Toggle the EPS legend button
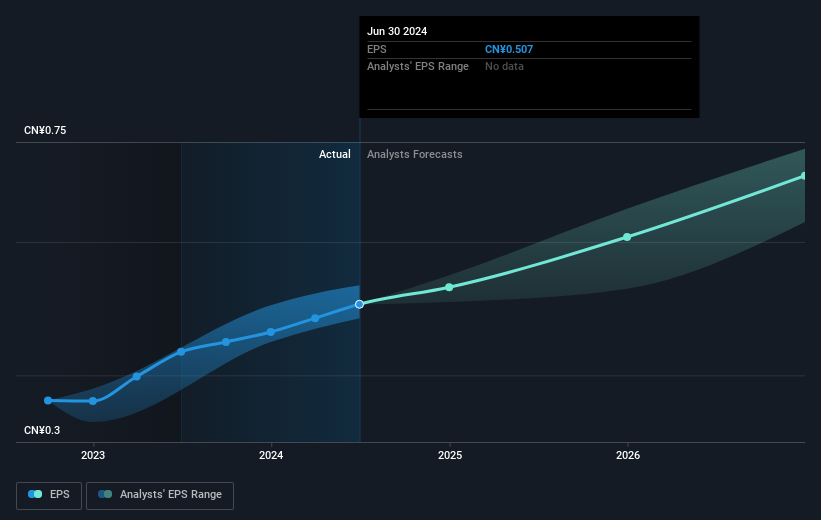 [x=49, y=495]
